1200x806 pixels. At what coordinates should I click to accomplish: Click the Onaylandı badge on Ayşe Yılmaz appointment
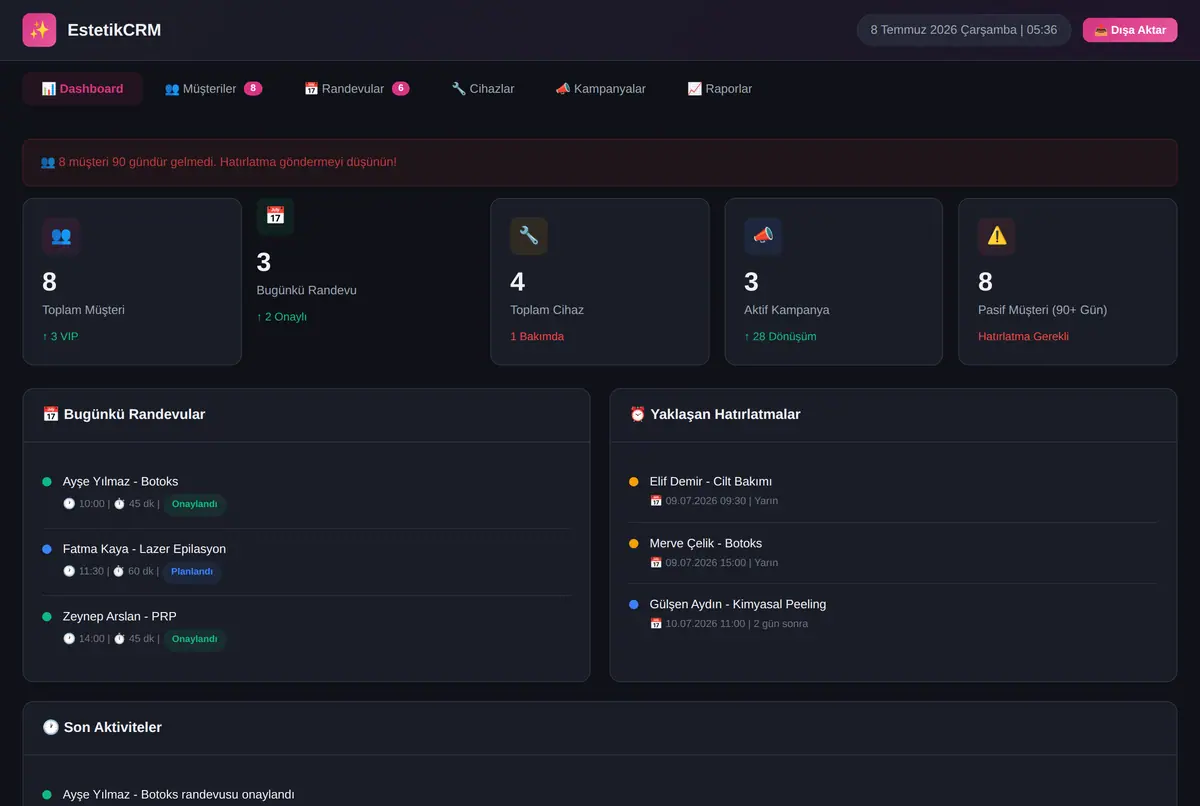pos(194,504)
